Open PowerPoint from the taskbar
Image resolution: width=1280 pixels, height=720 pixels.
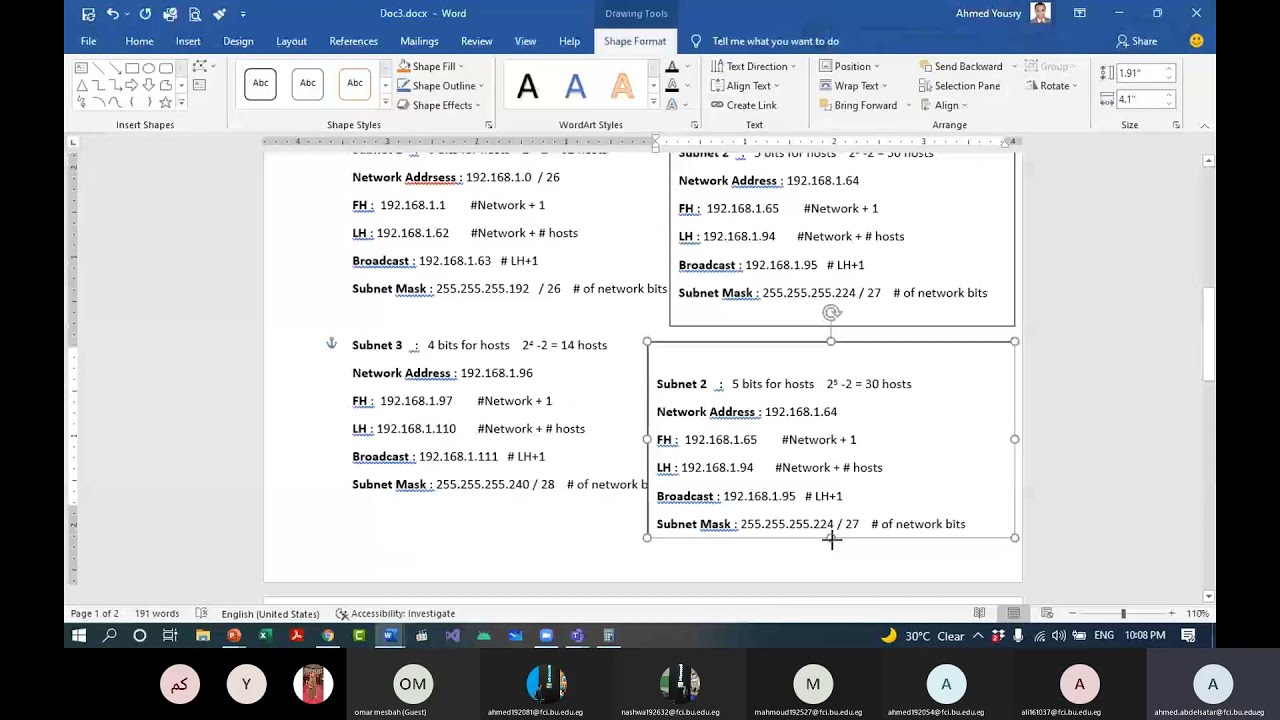click(x=233, y=635)
